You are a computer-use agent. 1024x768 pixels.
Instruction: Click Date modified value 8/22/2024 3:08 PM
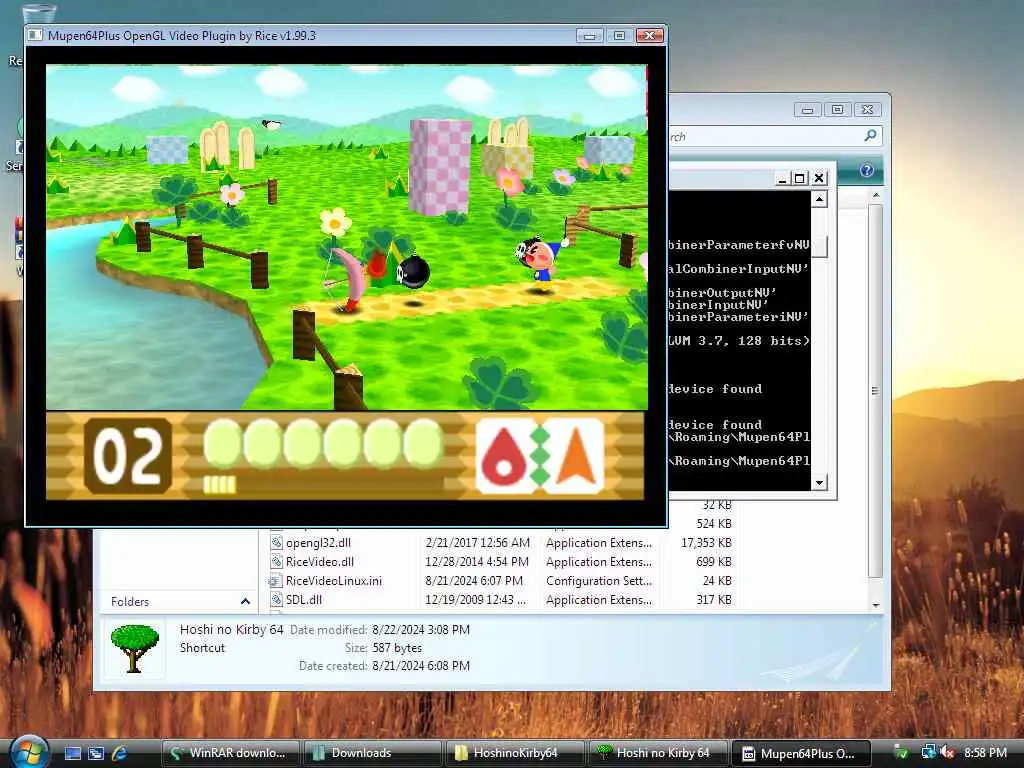(421, 630)
